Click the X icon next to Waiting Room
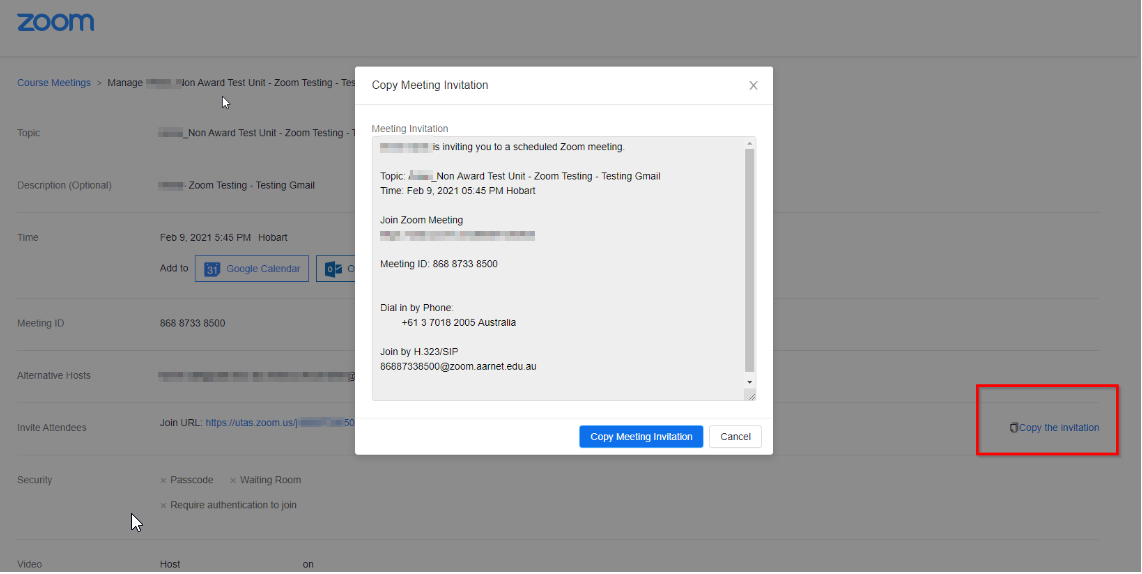Screen dimensions: 1142x574 click(x=233, y=481)
